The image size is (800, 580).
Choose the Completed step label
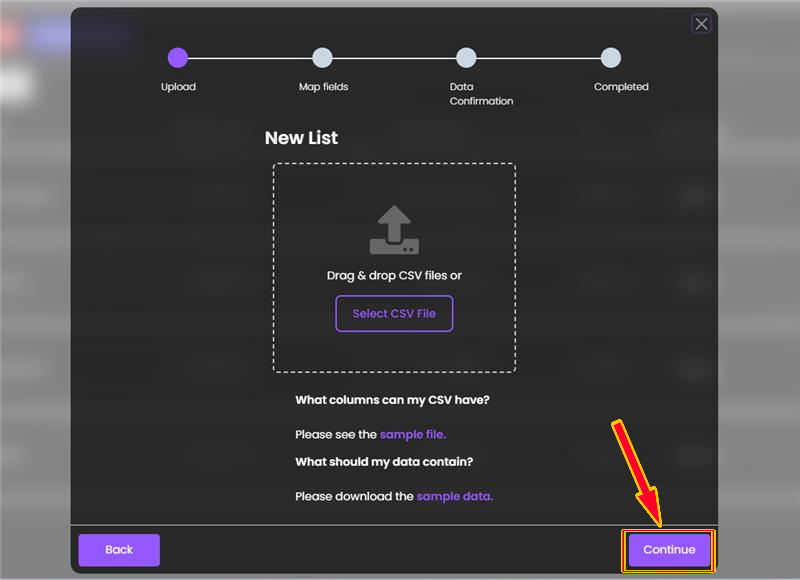621,87
